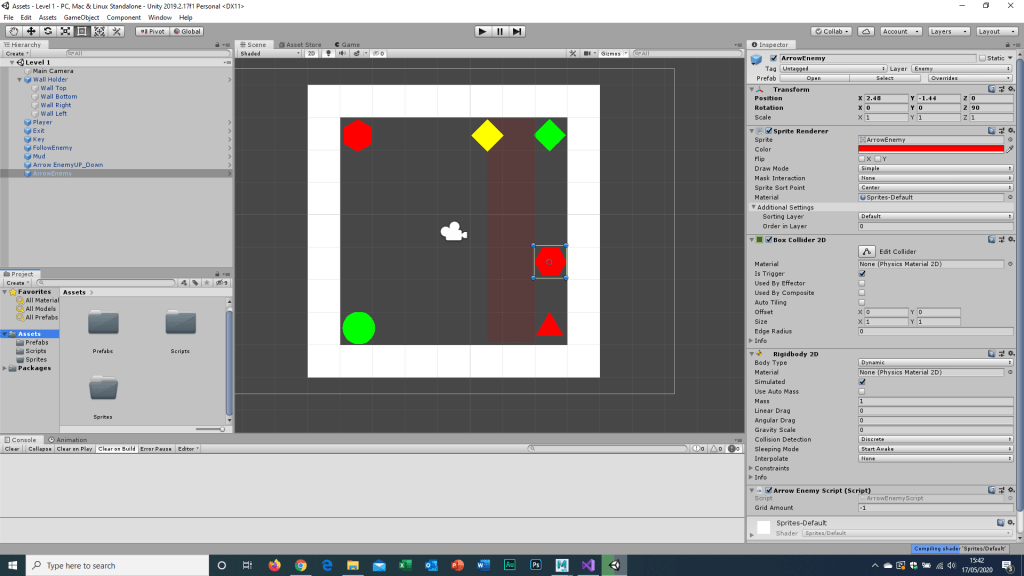Pick color with the eyedropper icon

[1010, 149]
